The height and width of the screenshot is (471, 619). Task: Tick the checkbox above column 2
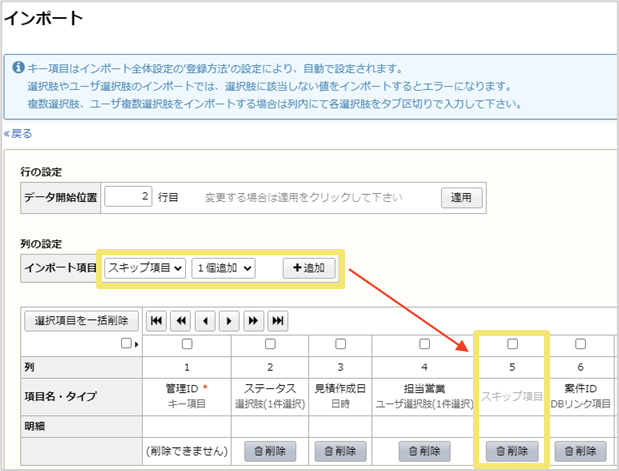270,344
